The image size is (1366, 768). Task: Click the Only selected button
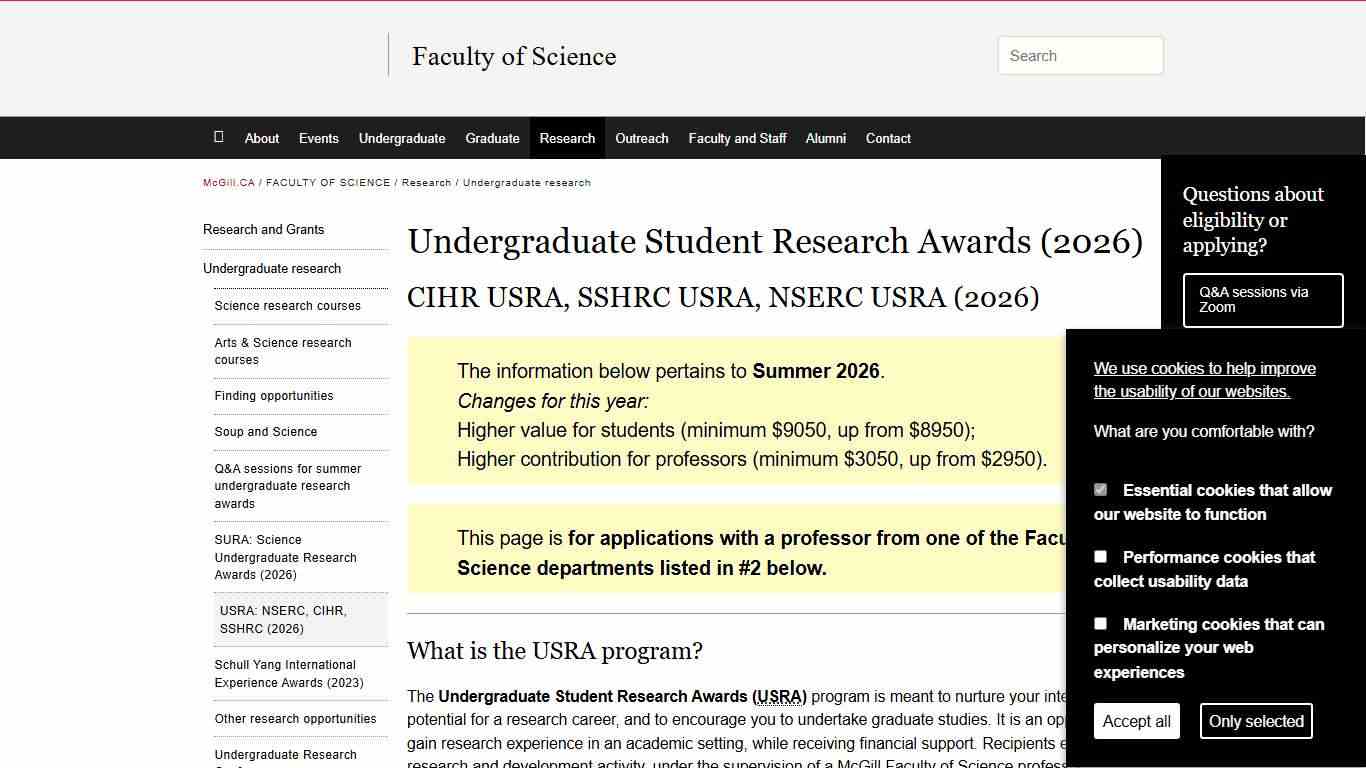[1256, 720]
